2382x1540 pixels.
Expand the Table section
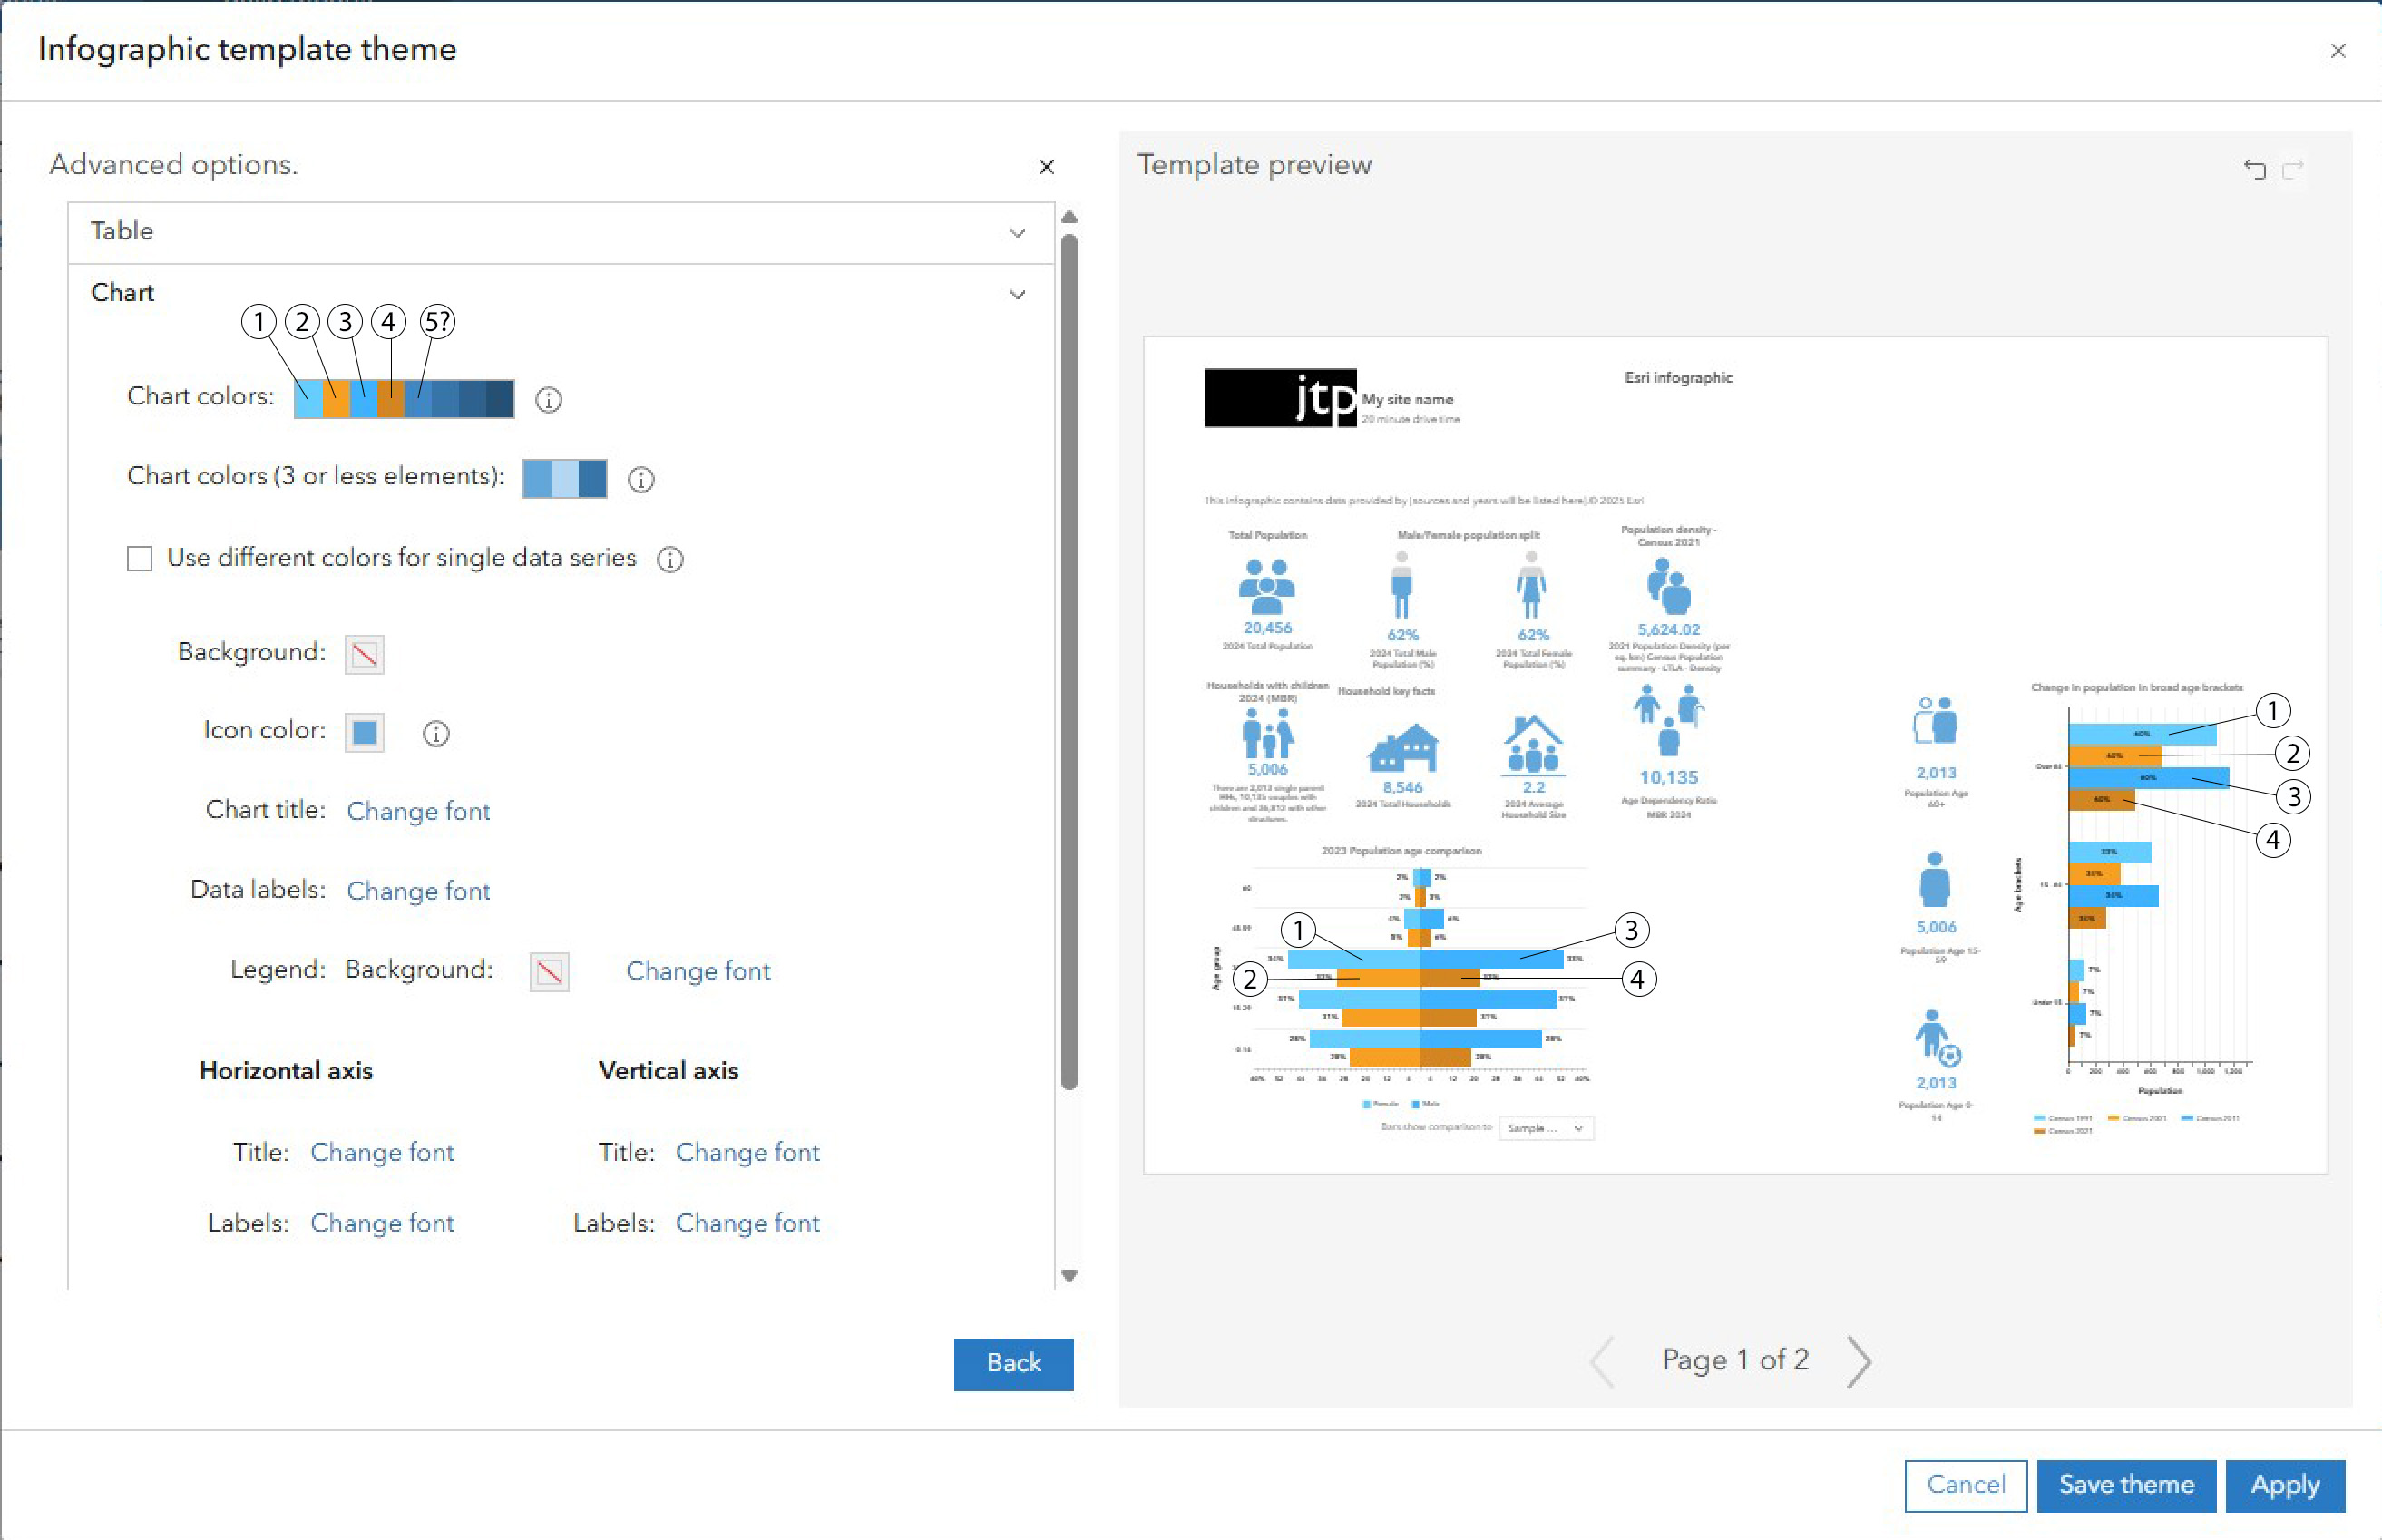561,232
